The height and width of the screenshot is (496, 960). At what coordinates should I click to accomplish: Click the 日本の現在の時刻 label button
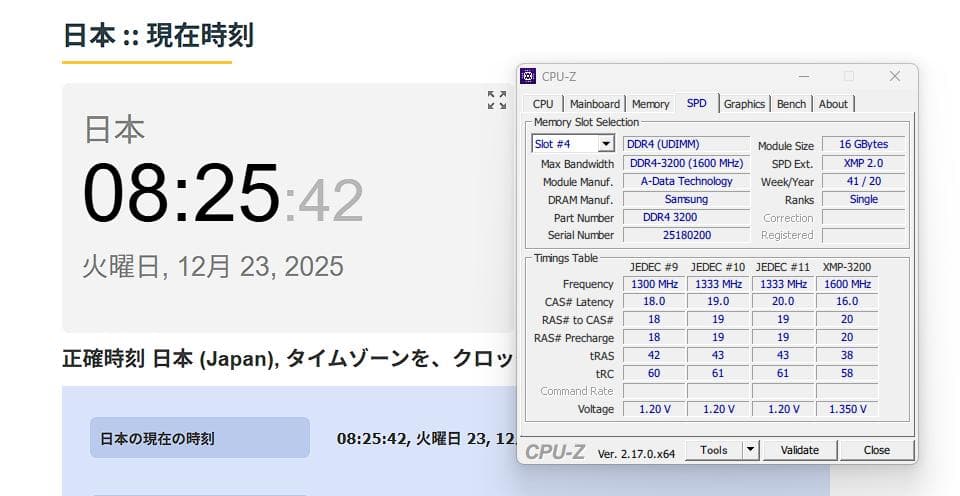(x=200, y=438)
